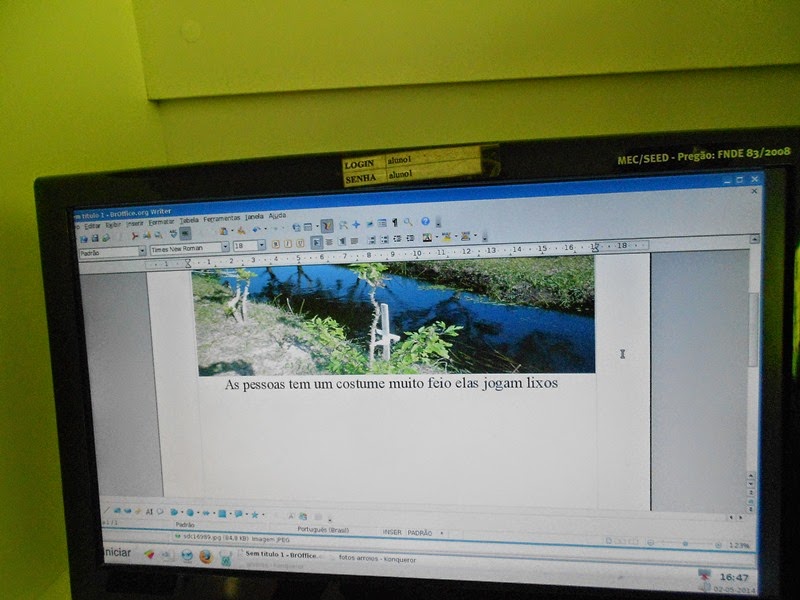800x600 pixels.
Task: Click the Save document icon
Action: [x=95, y=238]
